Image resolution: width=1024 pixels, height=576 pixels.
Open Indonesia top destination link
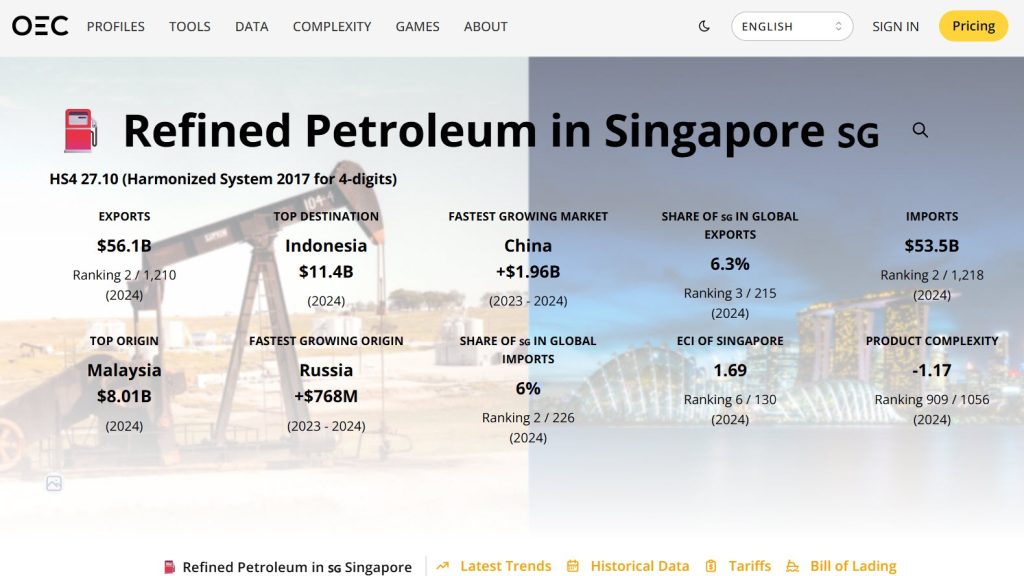point(326,246)
